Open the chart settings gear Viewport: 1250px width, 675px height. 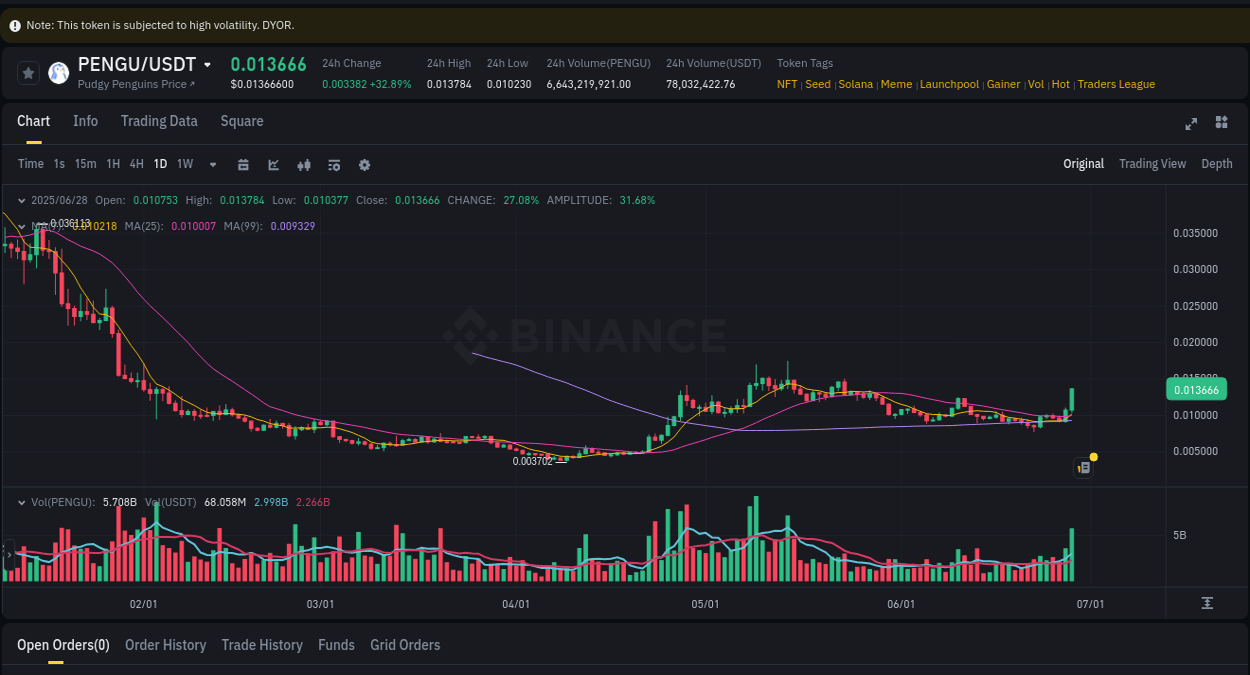[x=364, y=164]
